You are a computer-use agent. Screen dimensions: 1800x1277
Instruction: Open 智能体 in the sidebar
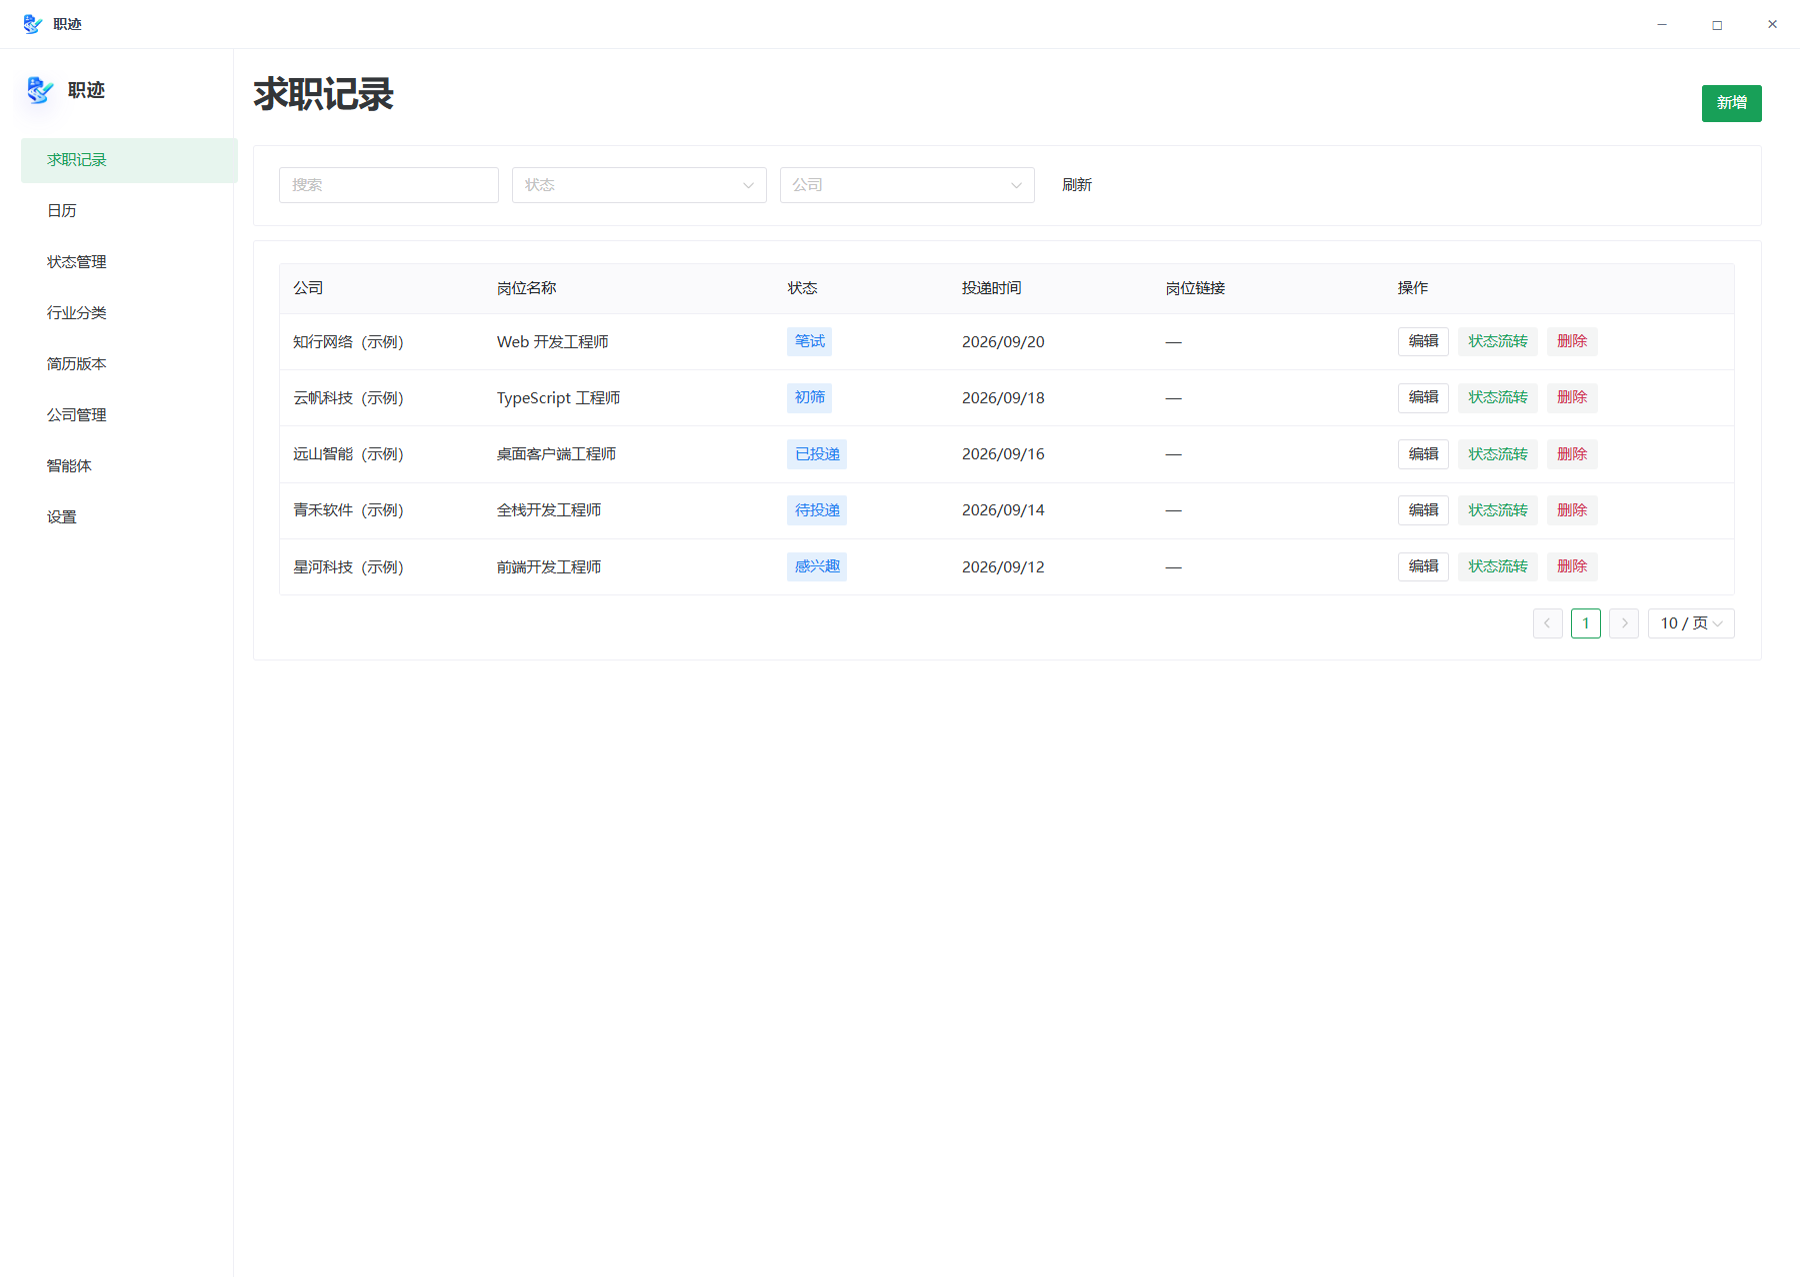129,466
